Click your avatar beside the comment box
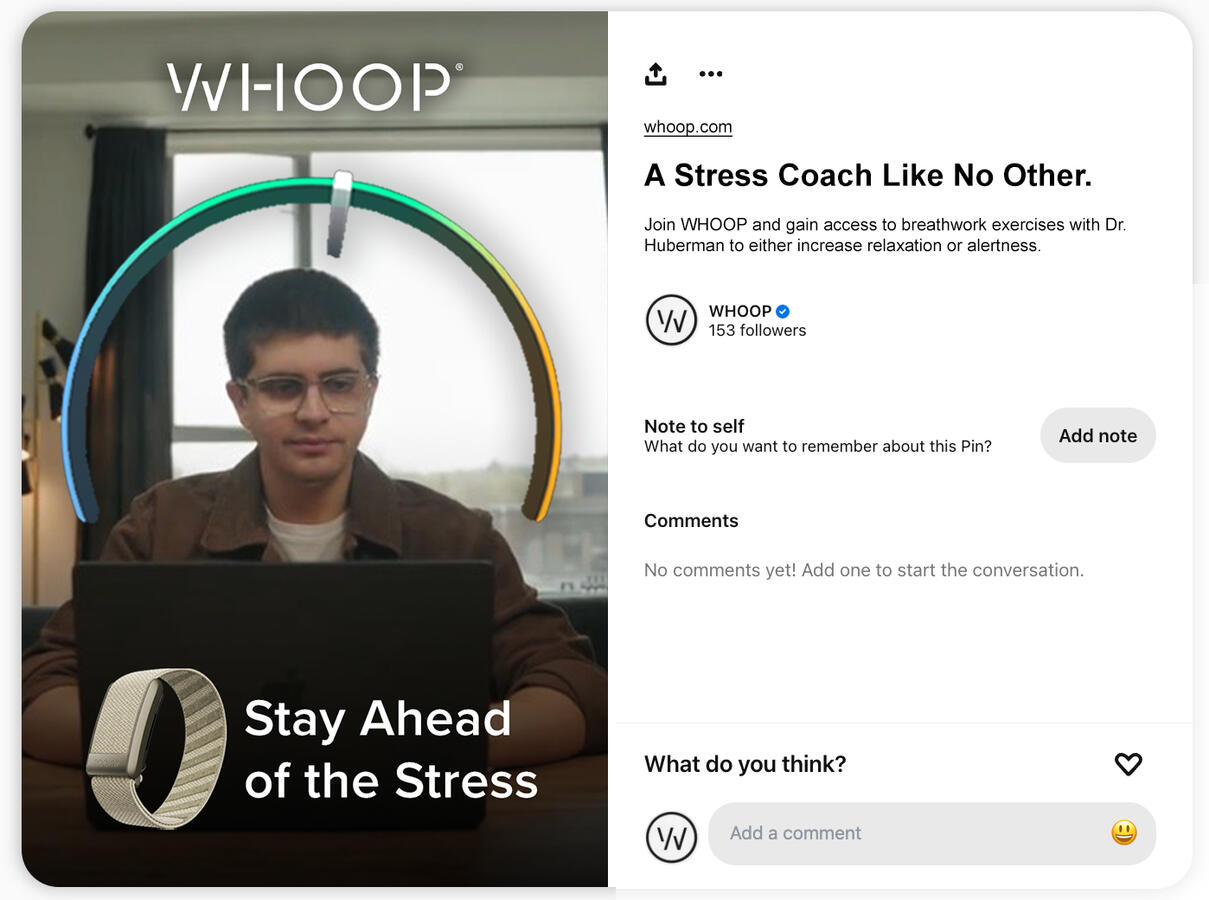Image resolution: width=1209 pixels, height=900 pixels. click(x=671, y=838)
